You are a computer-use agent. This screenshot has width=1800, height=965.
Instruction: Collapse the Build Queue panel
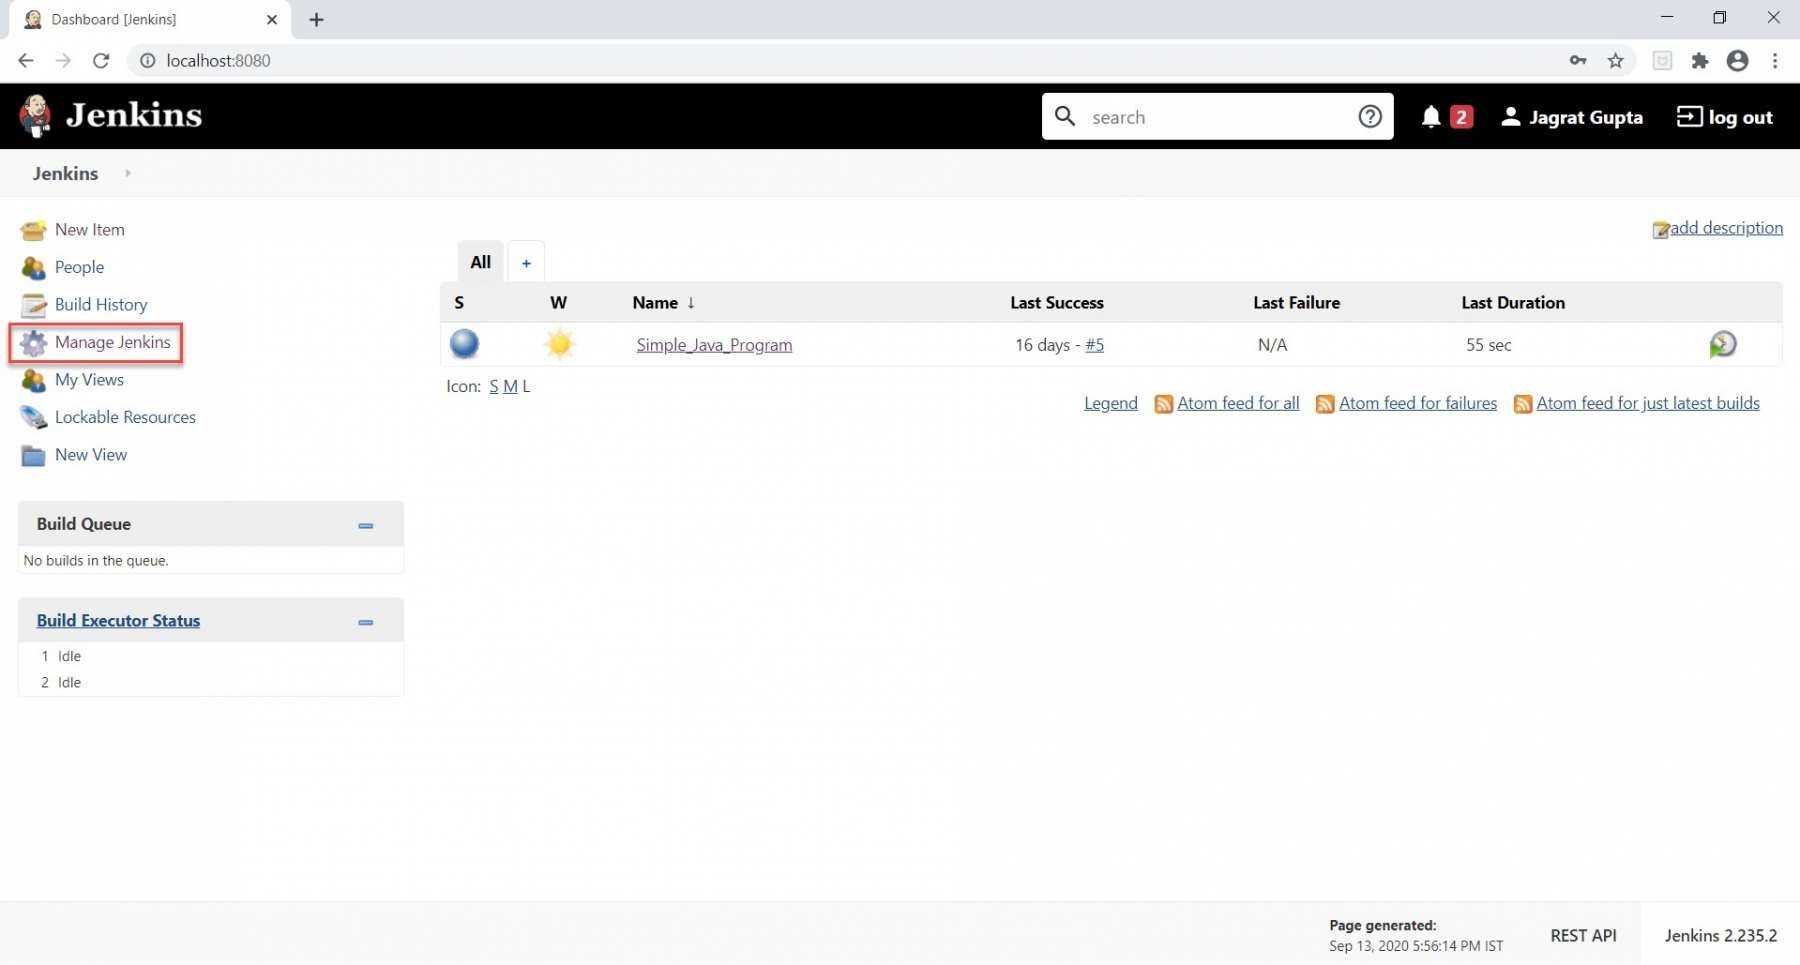point(366,525)
